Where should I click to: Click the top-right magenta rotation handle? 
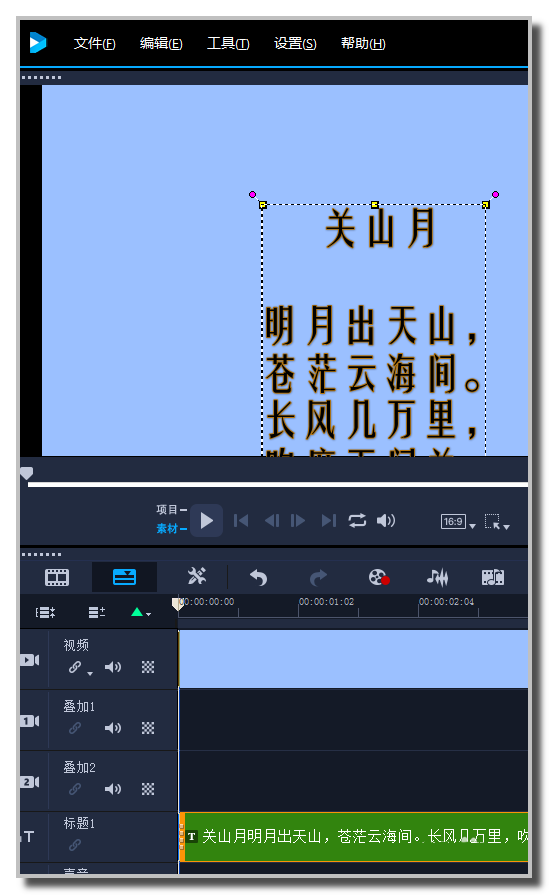tap(495, 195)
